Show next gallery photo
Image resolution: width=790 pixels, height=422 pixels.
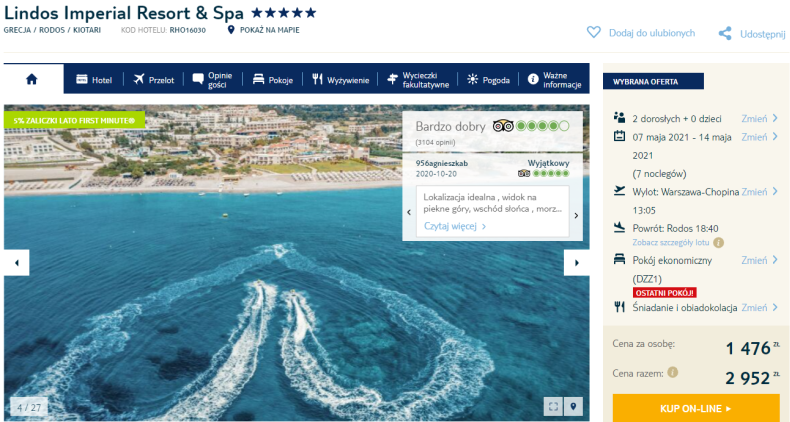[x=576, y=262]
